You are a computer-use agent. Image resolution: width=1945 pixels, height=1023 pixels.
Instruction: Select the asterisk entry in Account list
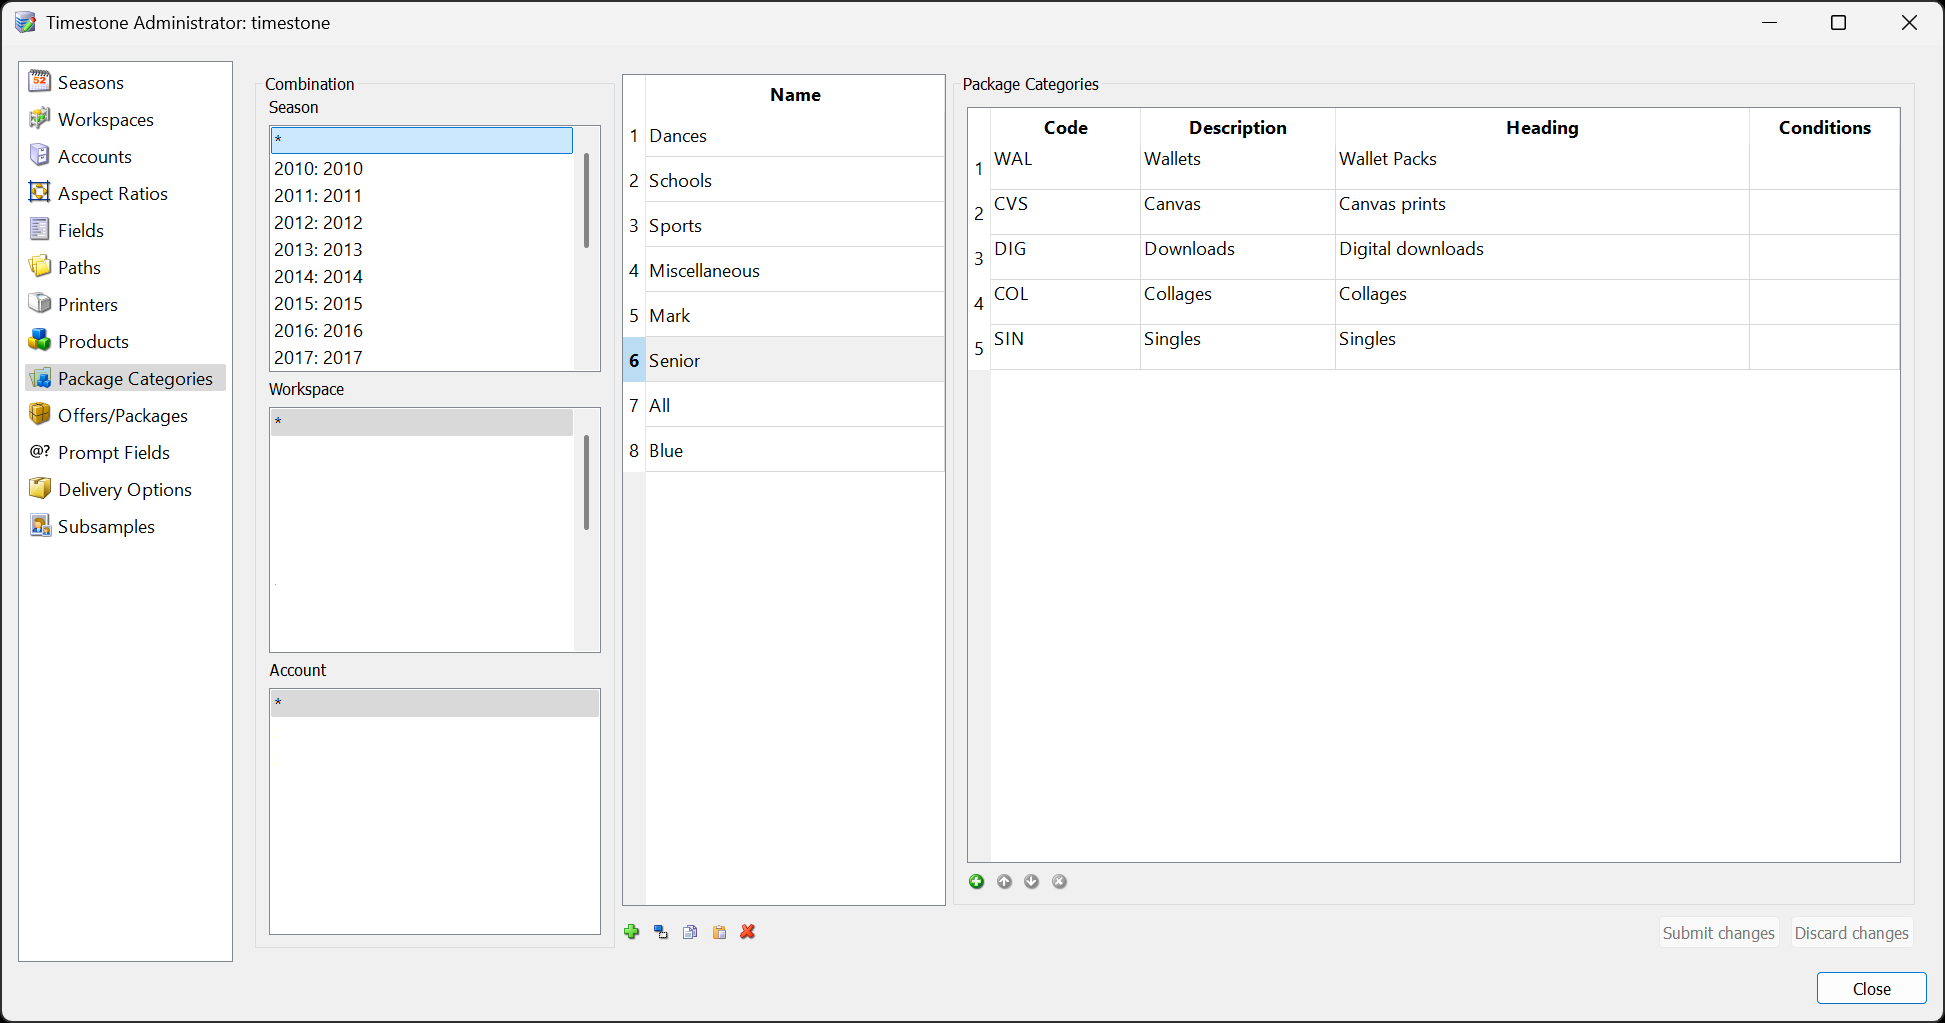coord(435,703)
